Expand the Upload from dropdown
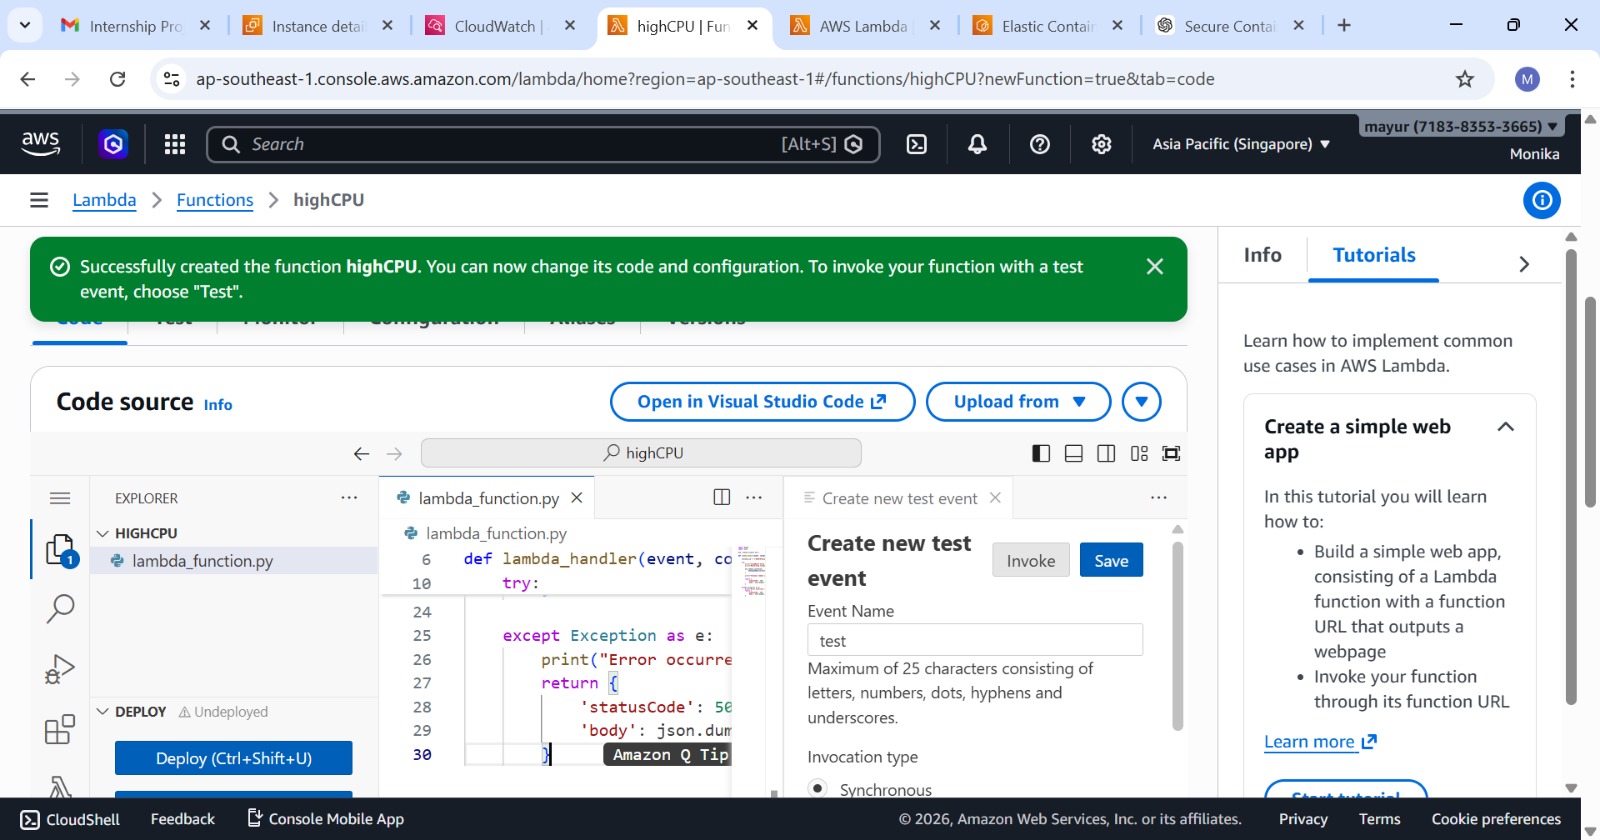Screen dimensions: 1600x840 [x=1018, y=402]
